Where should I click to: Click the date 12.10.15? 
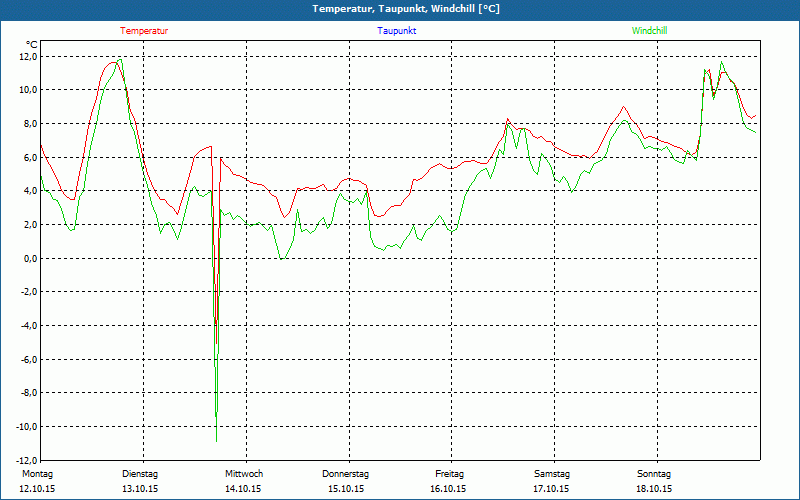click(37, 489)
